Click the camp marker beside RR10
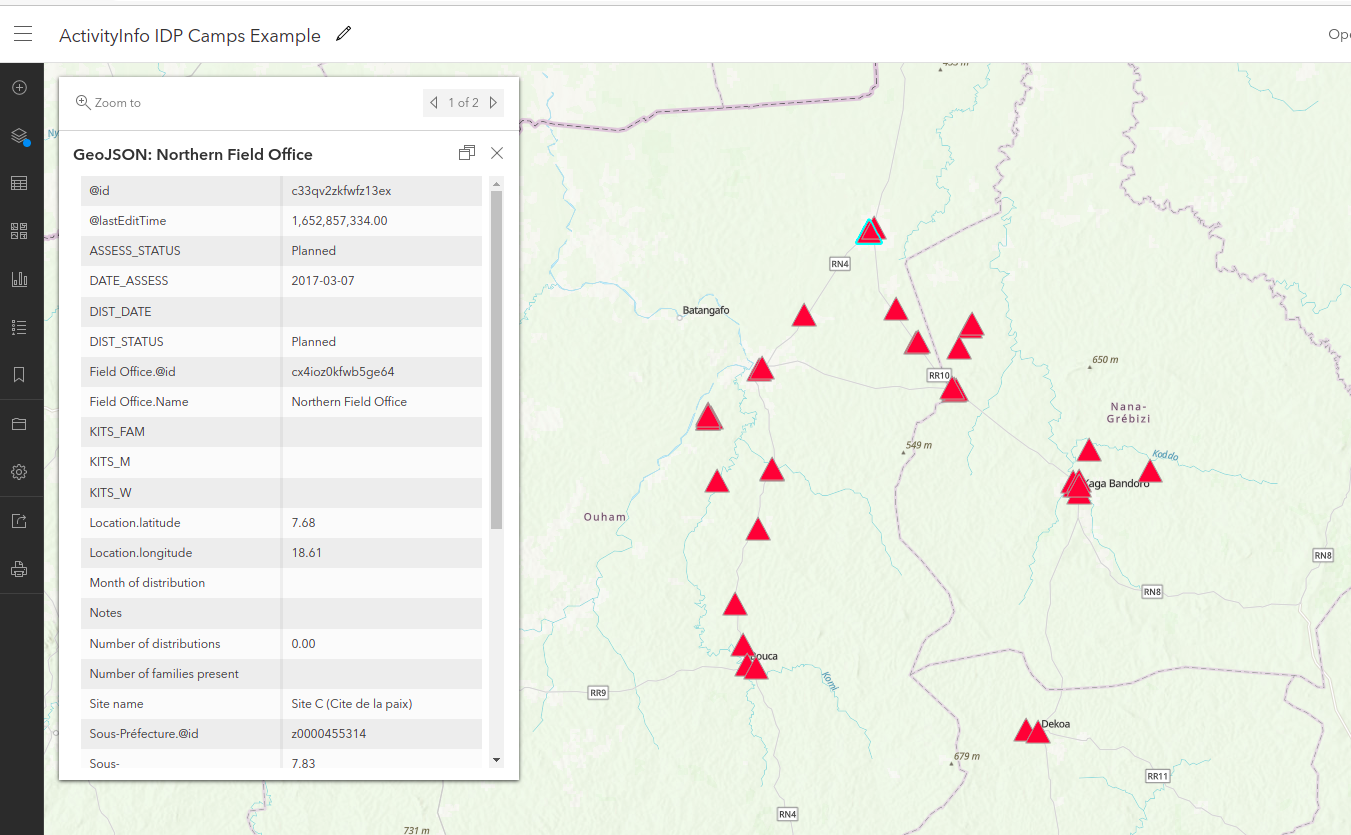The image size is (1351, 835). (x=953, y=389)
